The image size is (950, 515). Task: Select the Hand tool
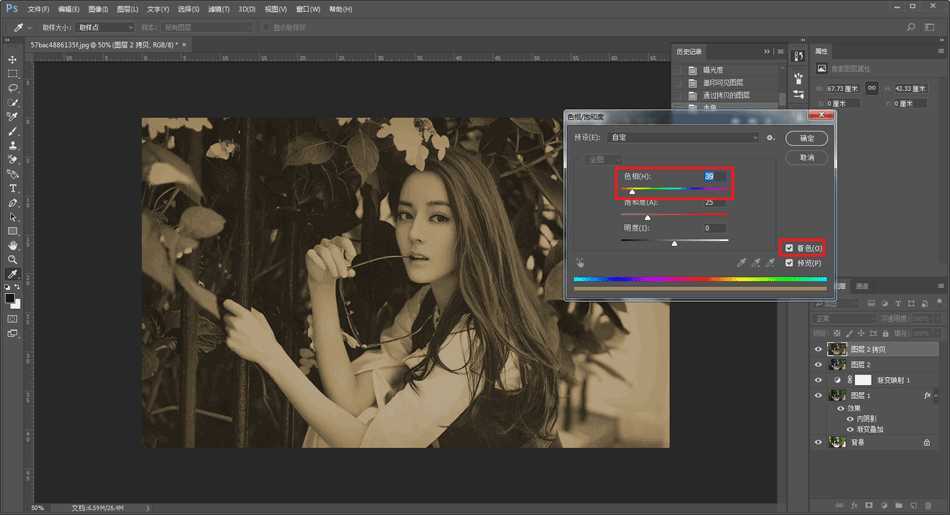coord(13,245)
